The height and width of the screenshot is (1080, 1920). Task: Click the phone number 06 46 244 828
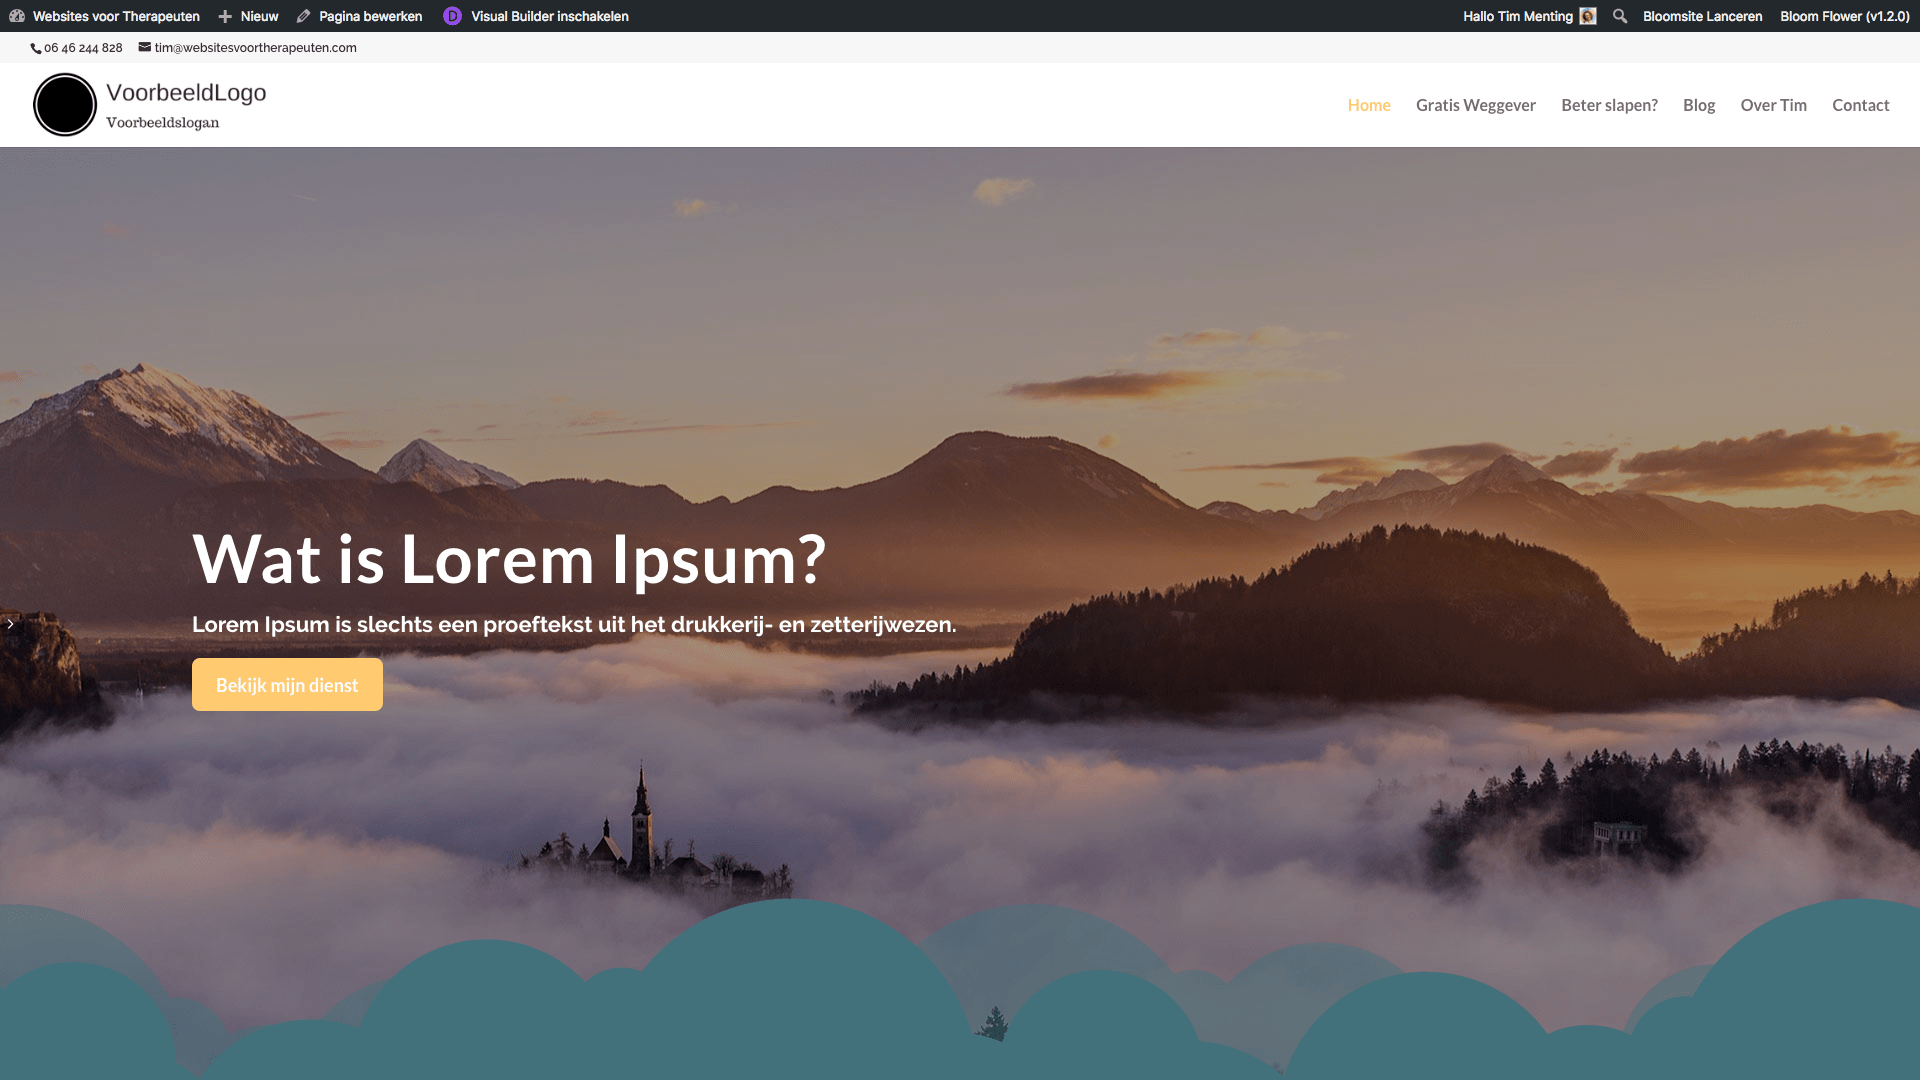(x=83, y=48)
